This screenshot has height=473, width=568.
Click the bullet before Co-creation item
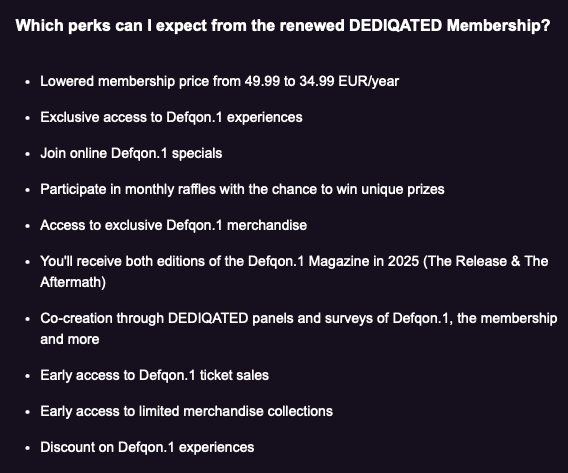[28, 319]
